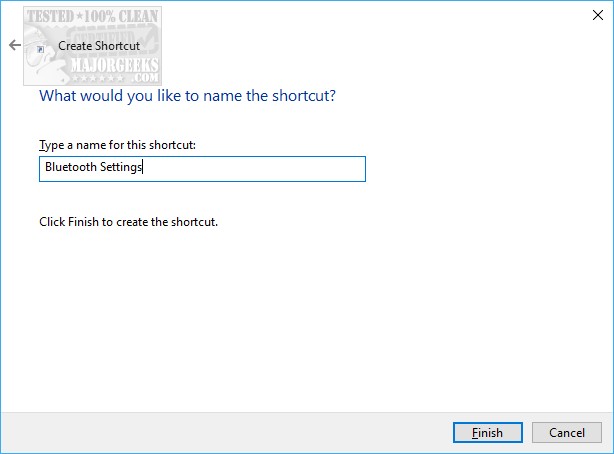Click the back arrow in the wizard
The height and width of the screenshot is (454, 614).
[x=14, y=46]
